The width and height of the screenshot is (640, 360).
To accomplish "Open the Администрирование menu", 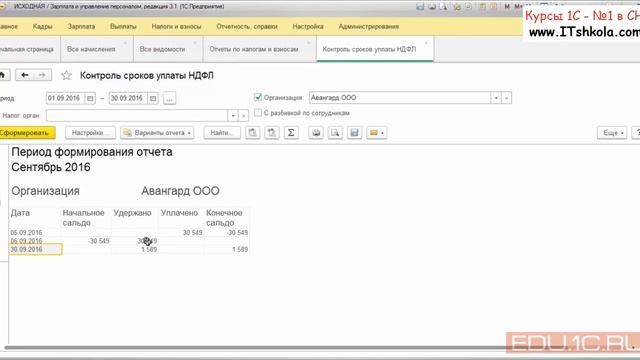I will point(369,27).
